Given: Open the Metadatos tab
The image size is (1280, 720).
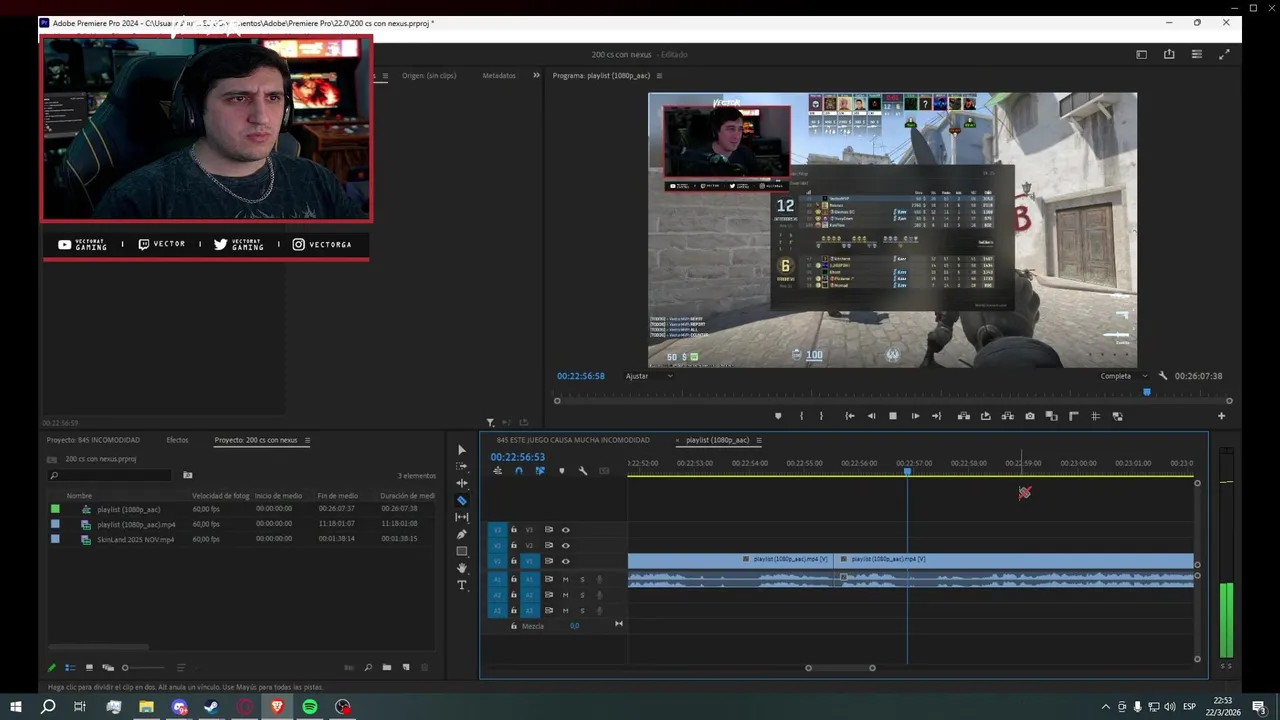Looking at the screenshot, I should [x=499, y=76].
